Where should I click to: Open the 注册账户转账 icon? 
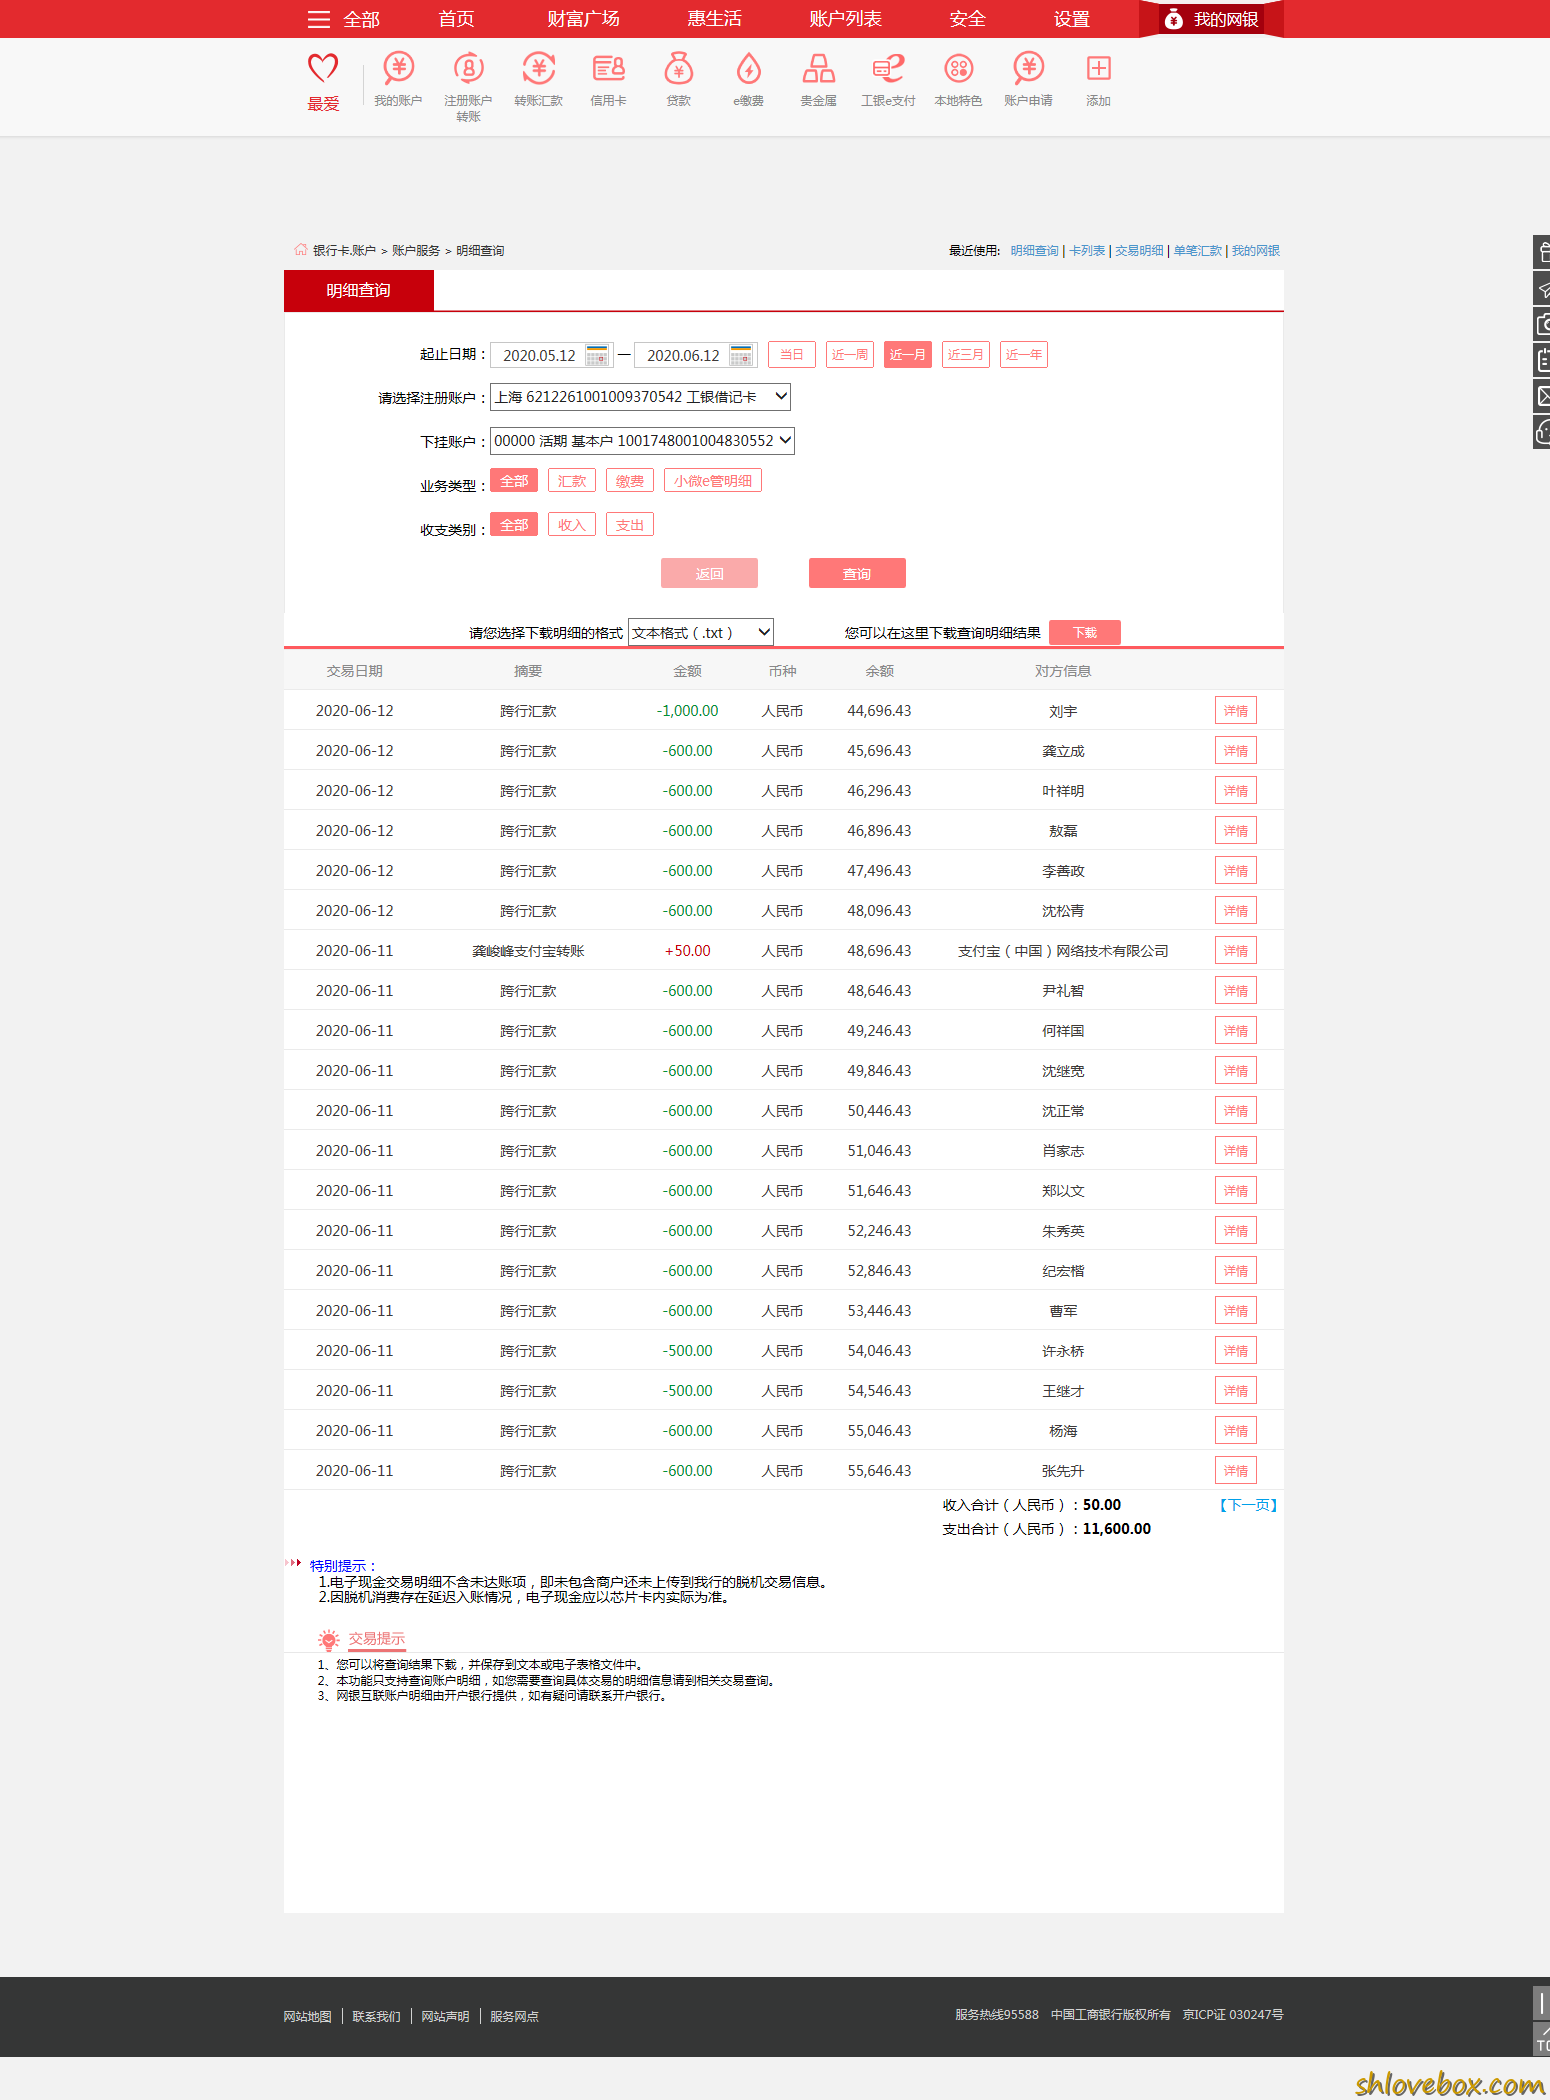468,69
